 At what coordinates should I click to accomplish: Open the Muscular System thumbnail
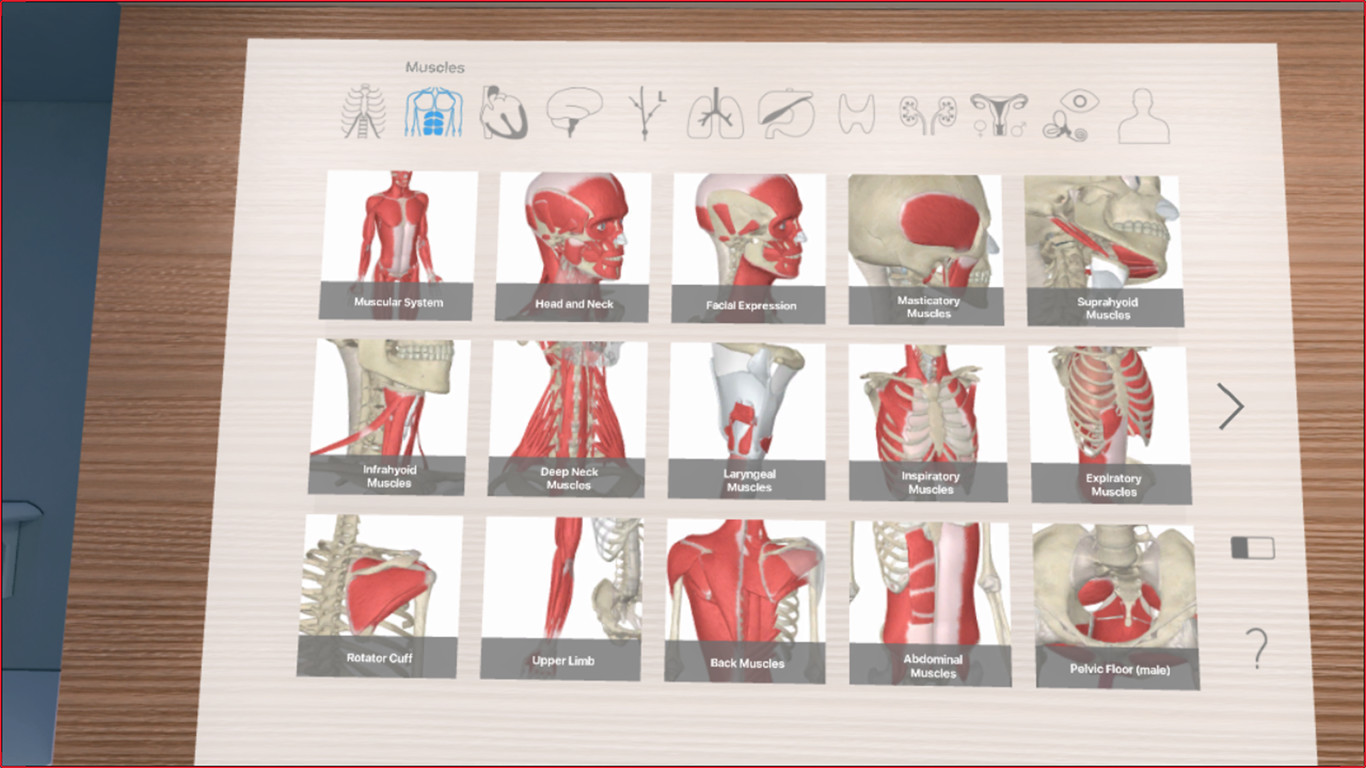pyautogui.click(x=398, y=245)
